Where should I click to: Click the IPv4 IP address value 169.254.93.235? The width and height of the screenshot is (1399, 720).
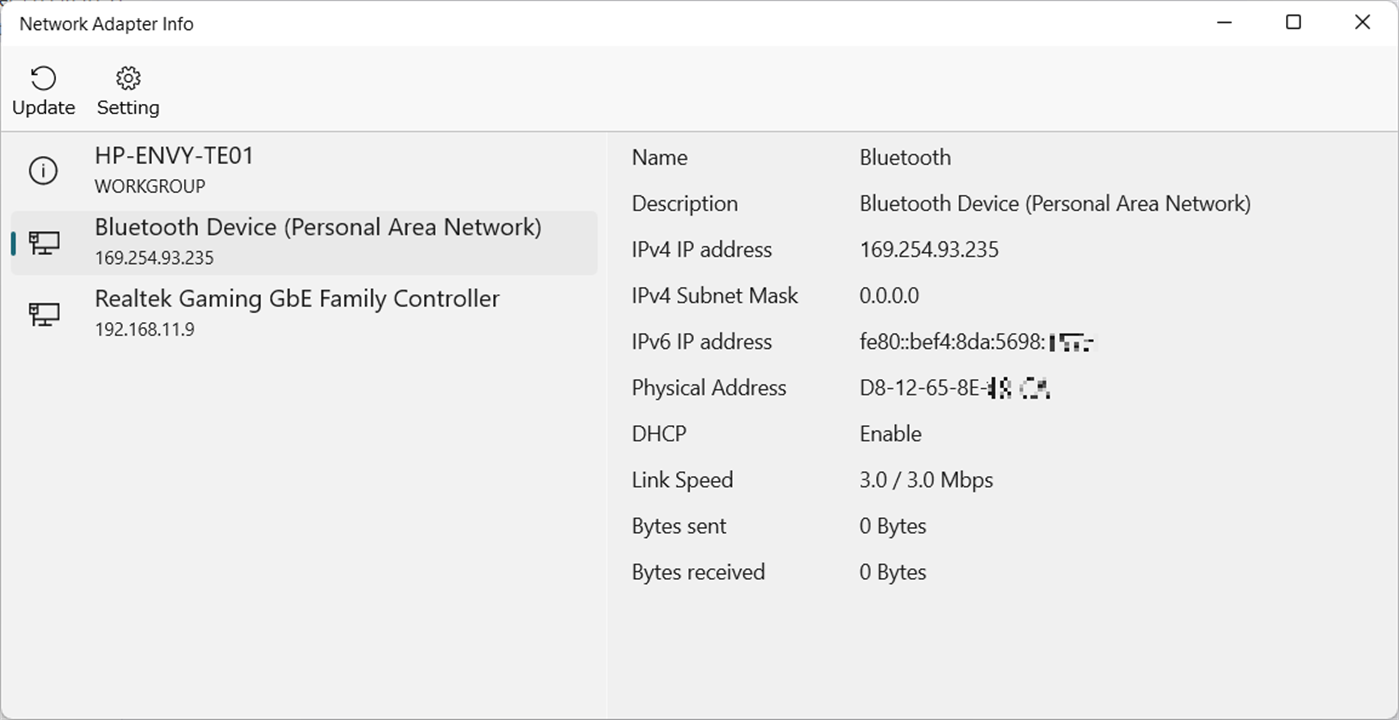click(928, 249)
